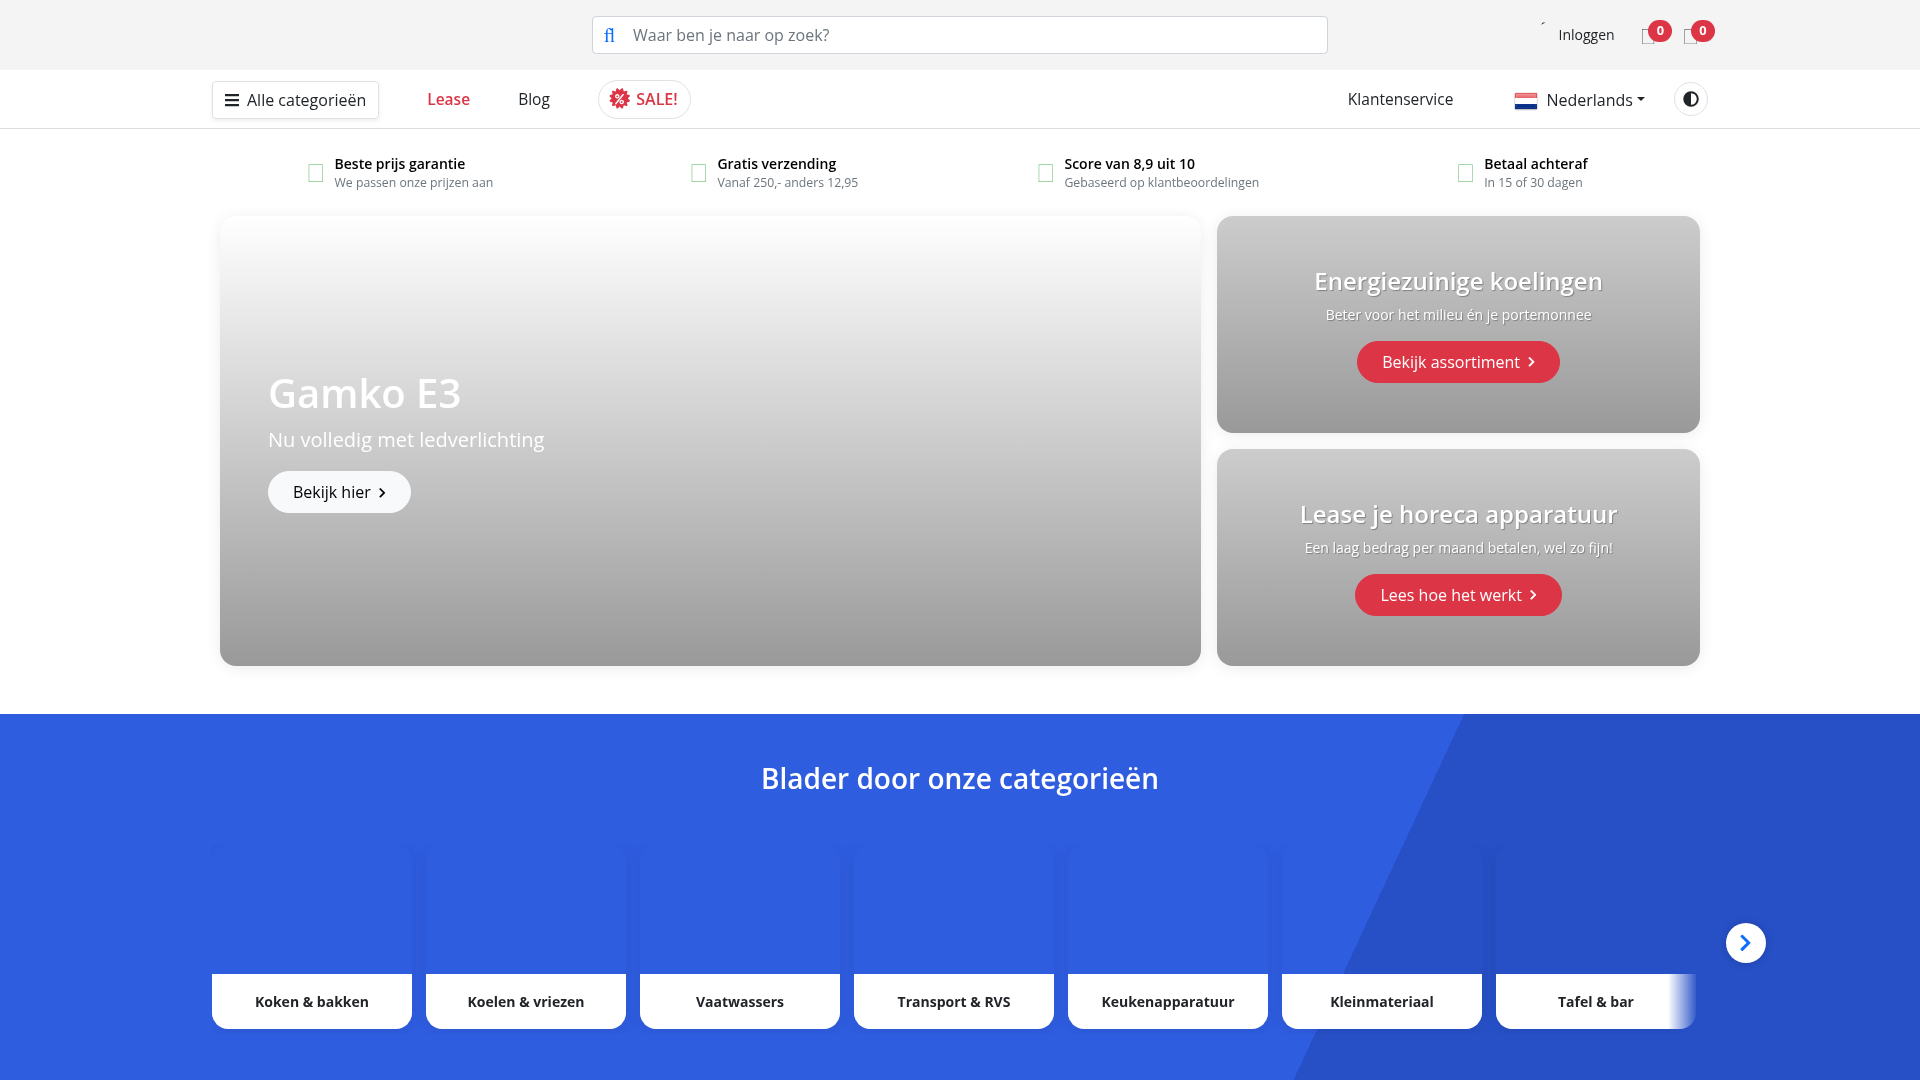The image size is (1920, 1080).
Task: Click the Gamko E3 banner heading
Action: coord(364,393)
